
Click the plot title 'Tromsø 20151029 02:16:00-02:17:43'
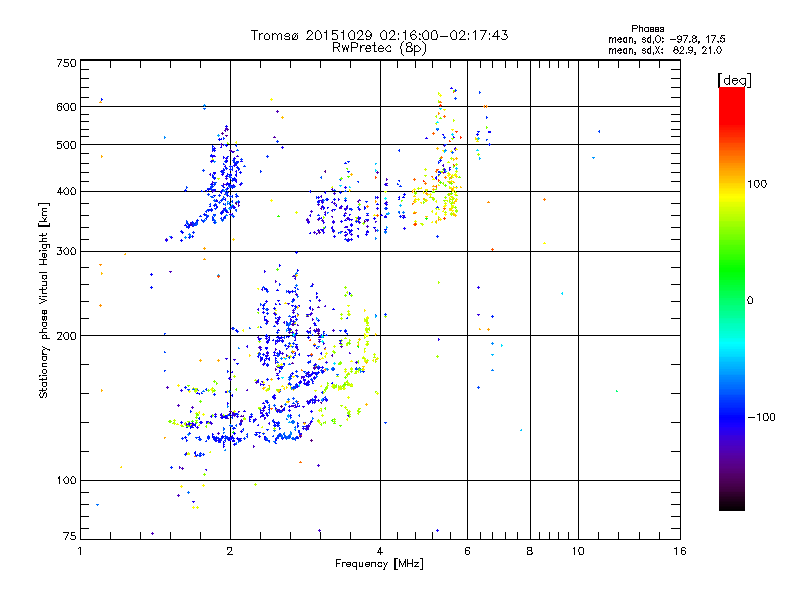[x=379, y=35]
